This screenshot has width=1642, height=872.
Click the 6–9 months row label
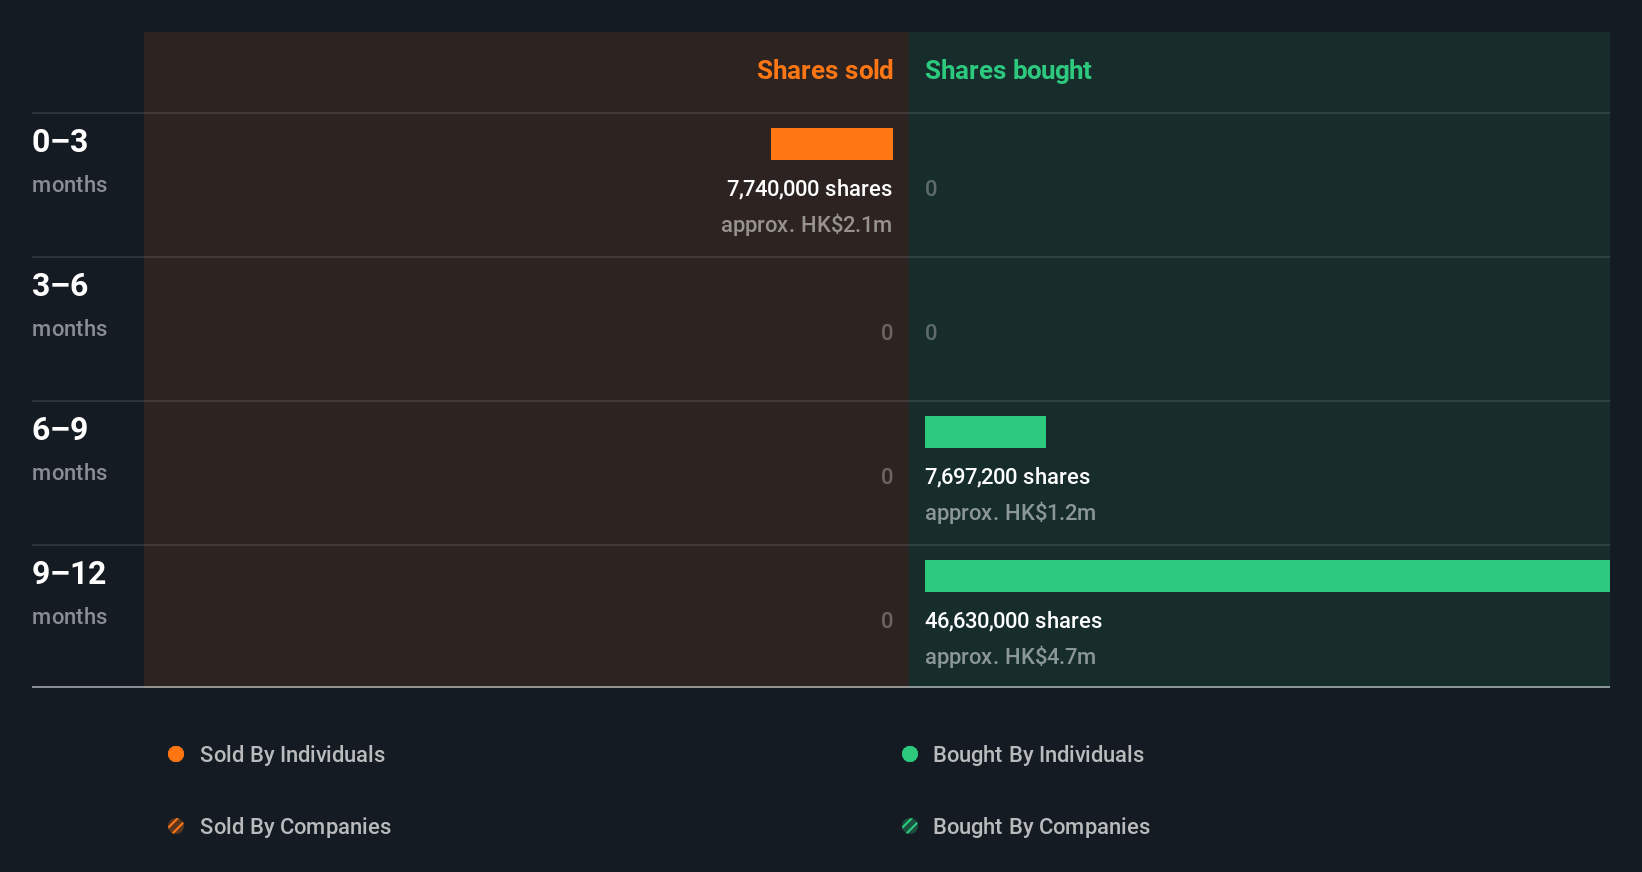click(69, 448)
